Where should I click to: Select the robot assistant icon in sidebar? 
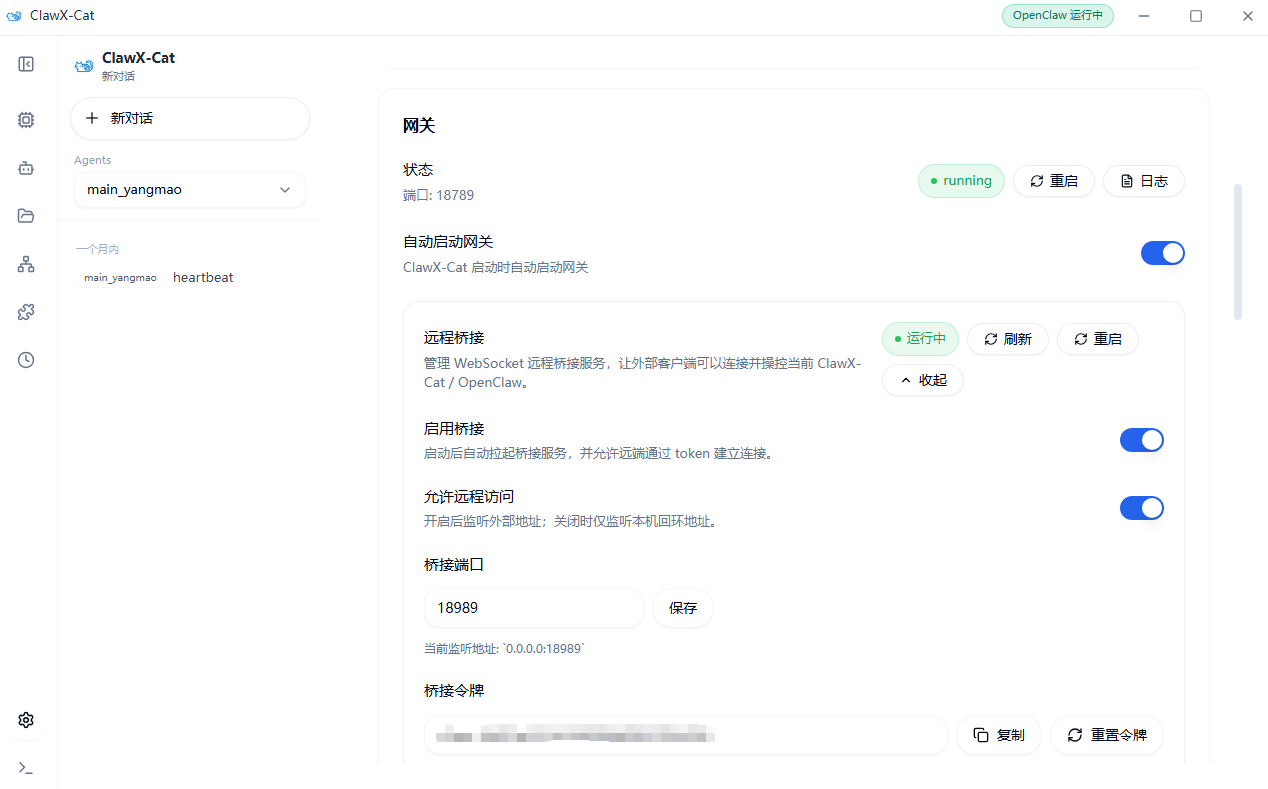point(25,167)
